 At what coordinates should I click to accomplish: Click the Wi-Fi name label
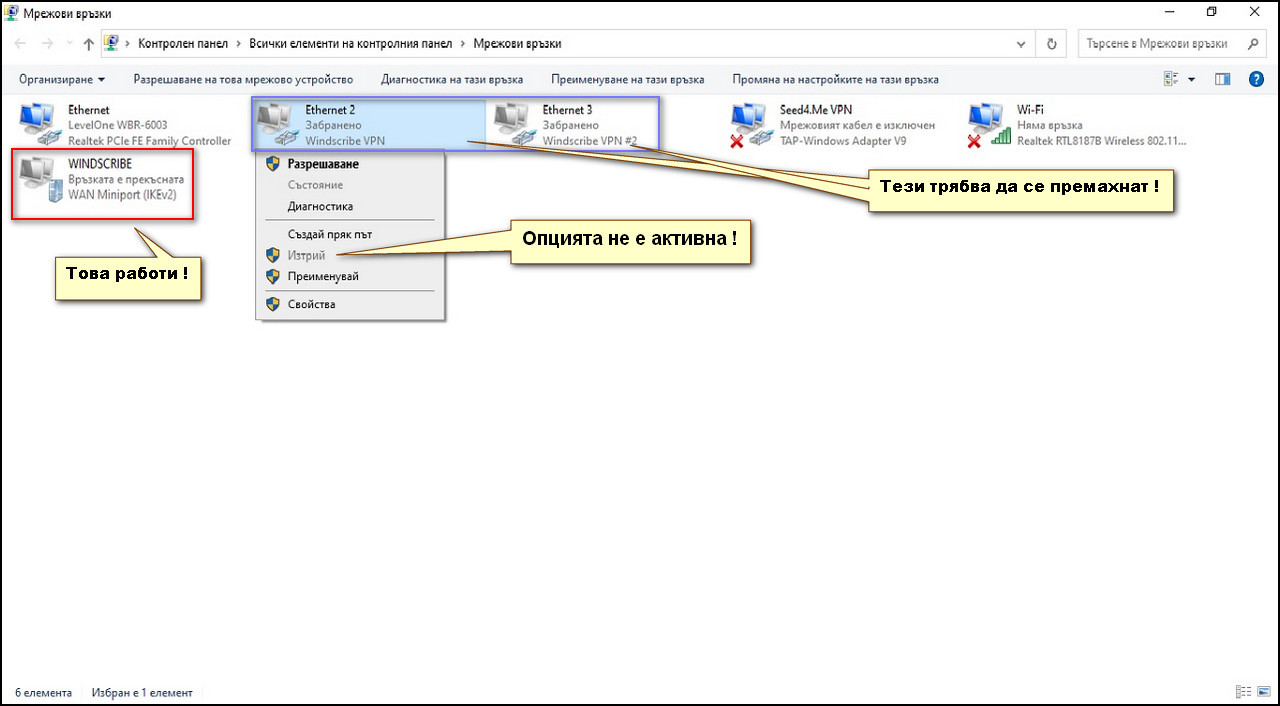[x=1030, y=110]
